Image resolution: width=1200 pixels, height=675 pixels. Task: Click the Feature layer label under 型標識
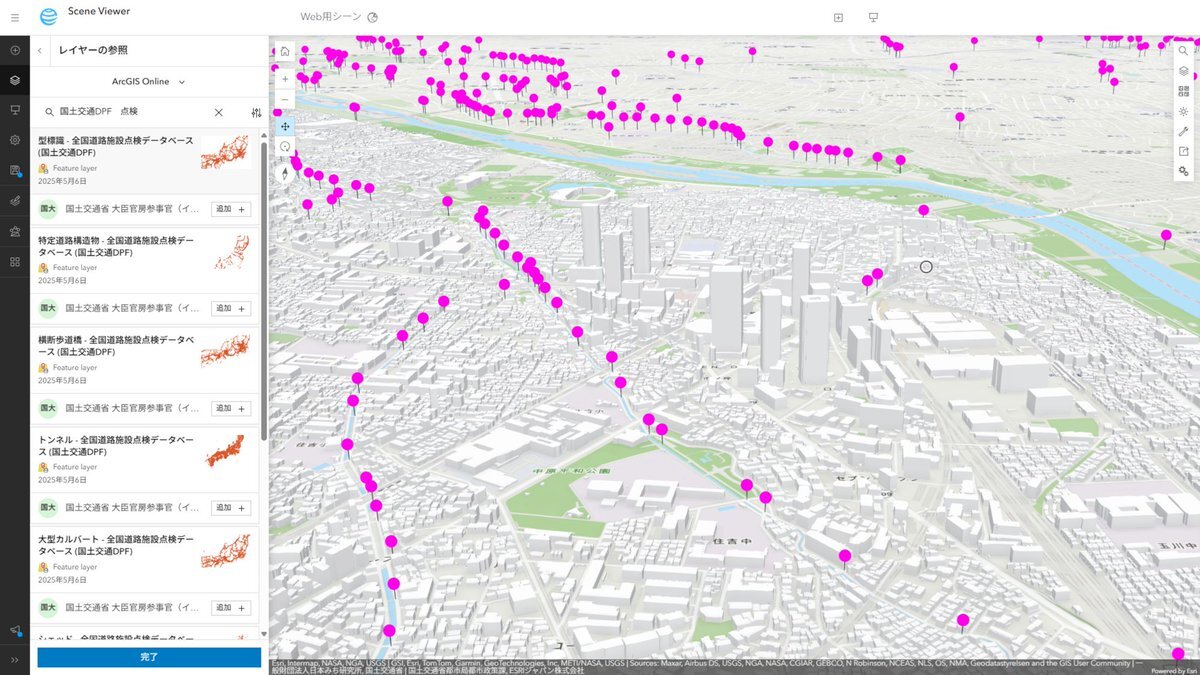point(75,168)
